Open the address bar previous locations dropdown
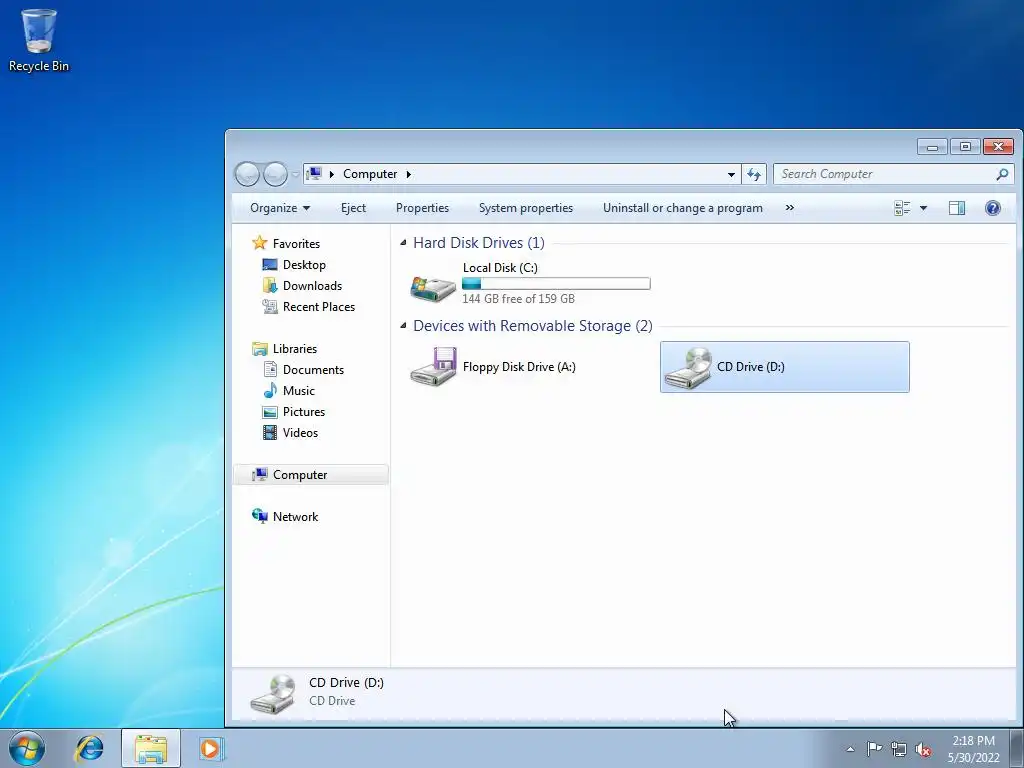 (x=731, y=174)
